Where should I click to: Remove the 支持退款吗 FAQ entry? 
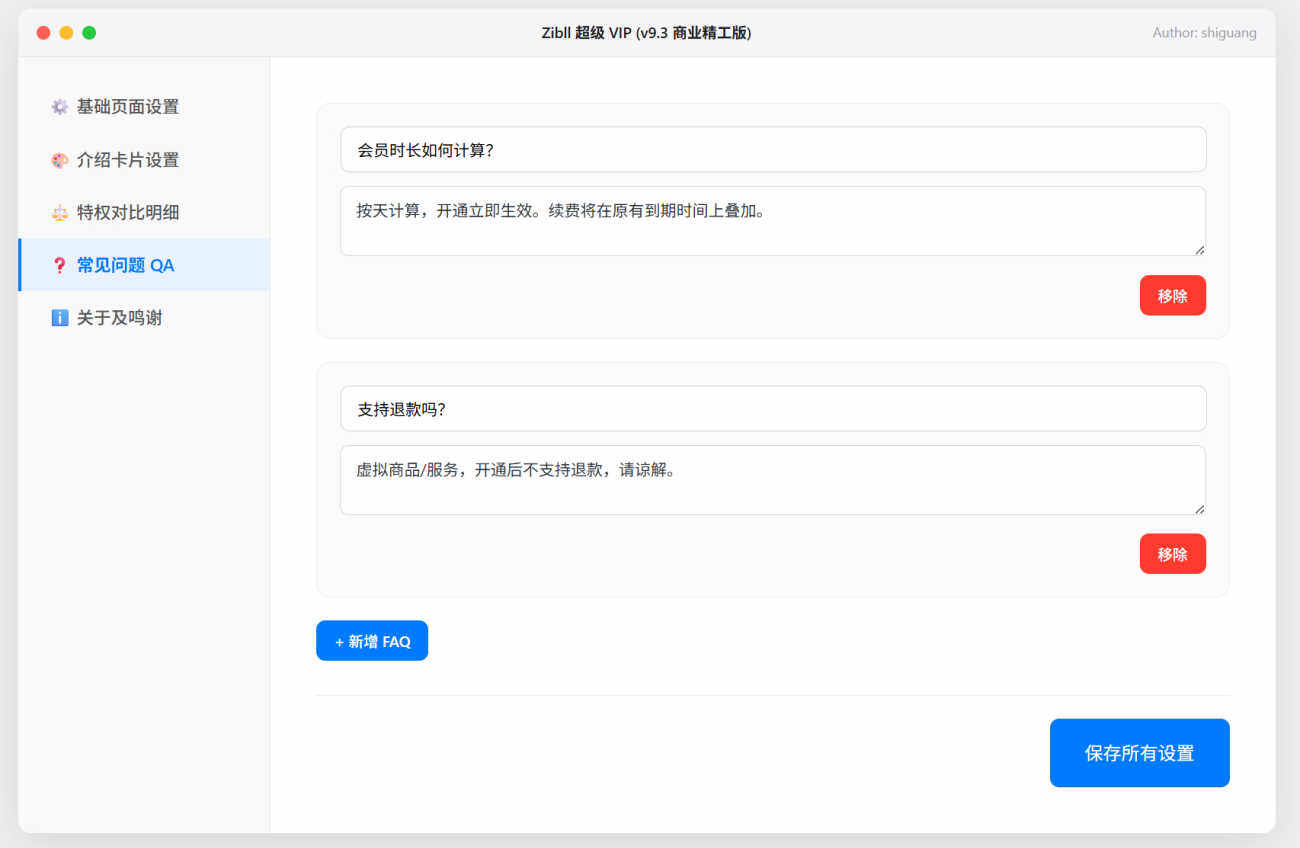click(1172, 554)
